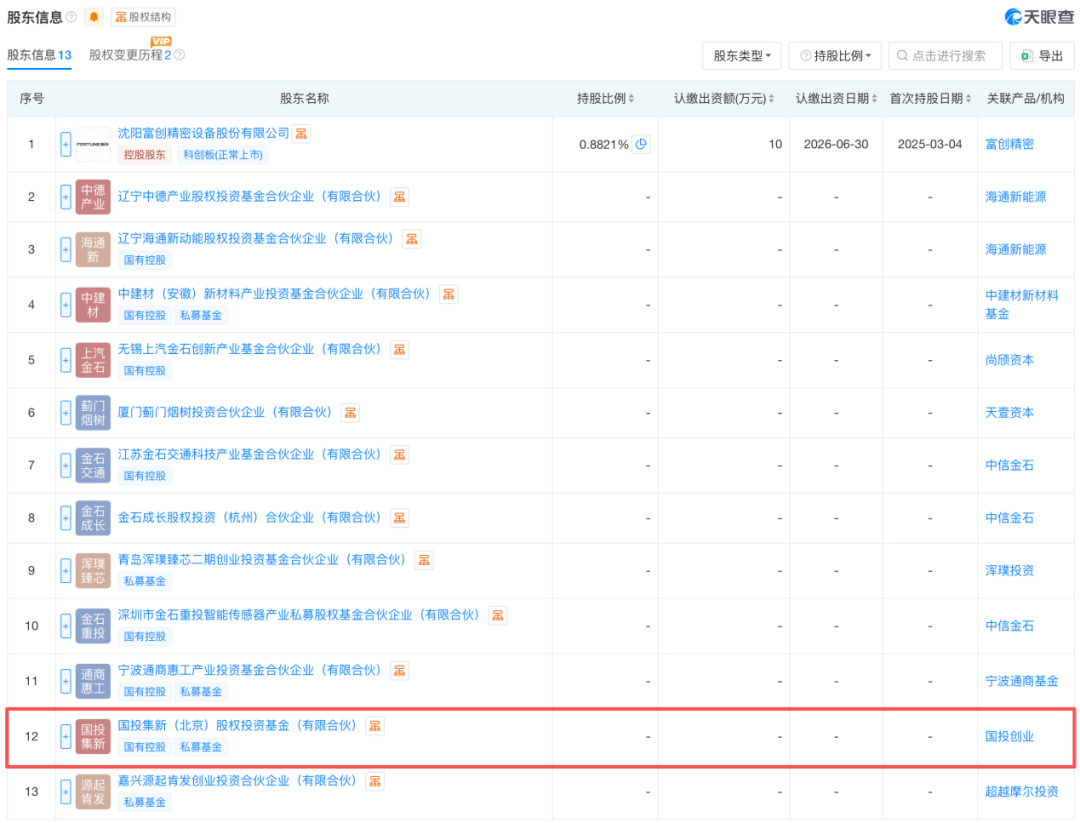The image size is (1080, 823).
Task: Click equity structure icon beside 辽宁中德产业
Action: click(x=399, y=197)
